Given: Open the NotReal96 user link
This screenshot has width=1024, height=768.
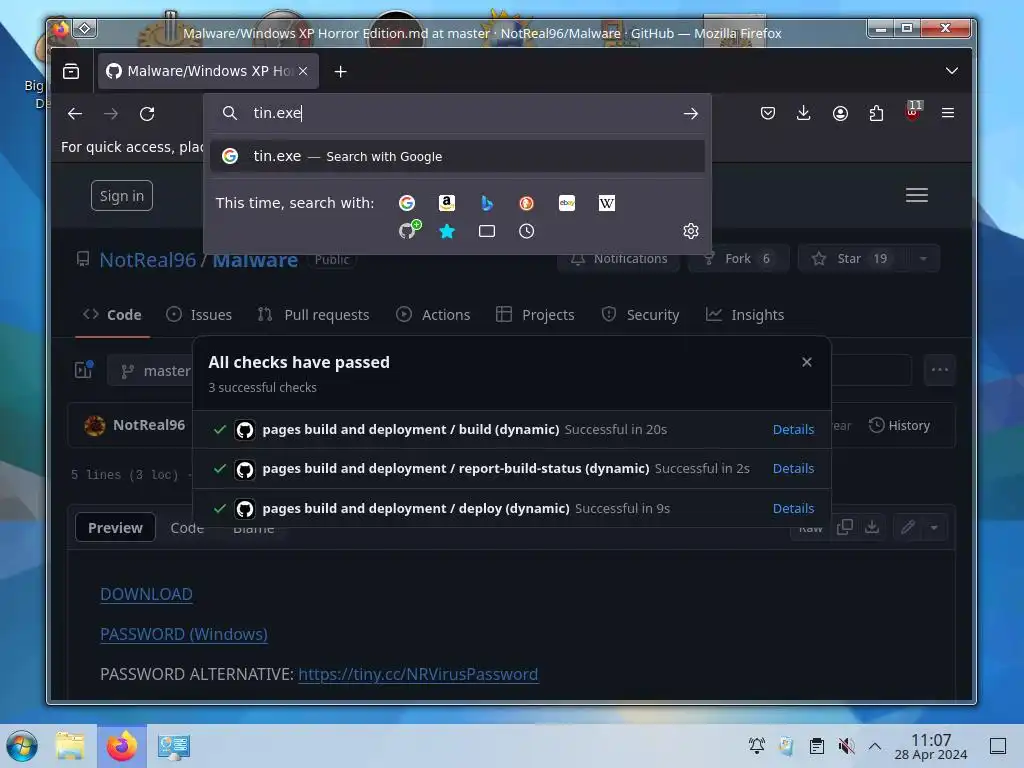Looking at the screenshot, I should click(x=148, y=260).
